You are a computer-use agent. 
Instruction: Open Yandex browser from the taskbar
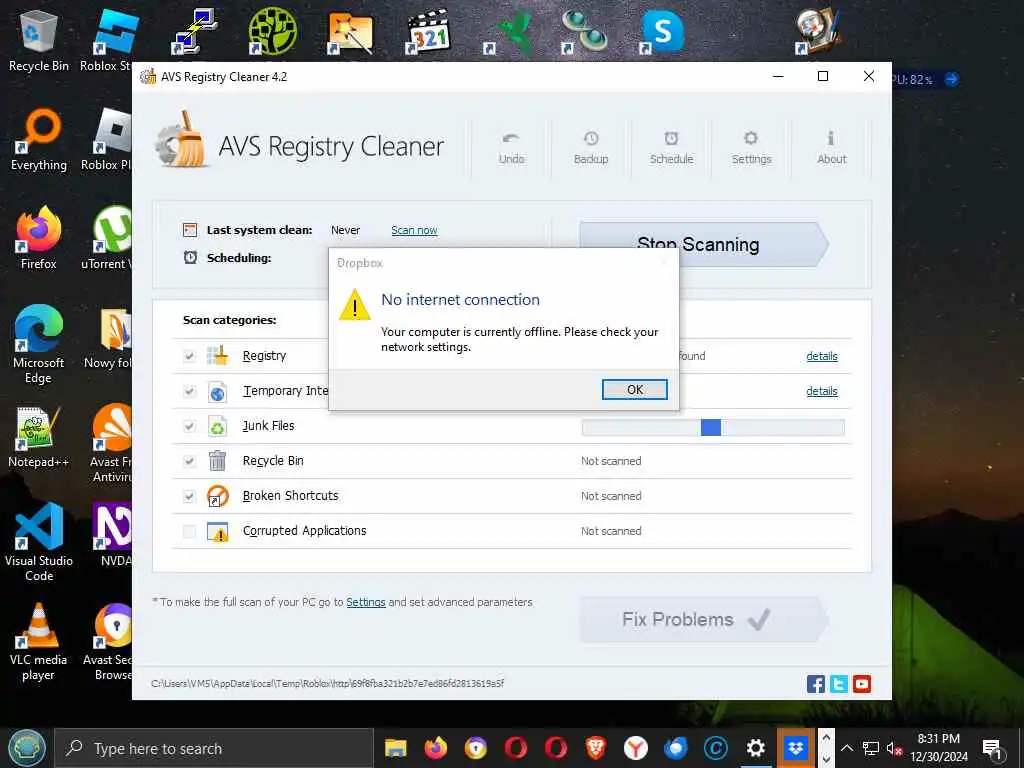point(635,748)
